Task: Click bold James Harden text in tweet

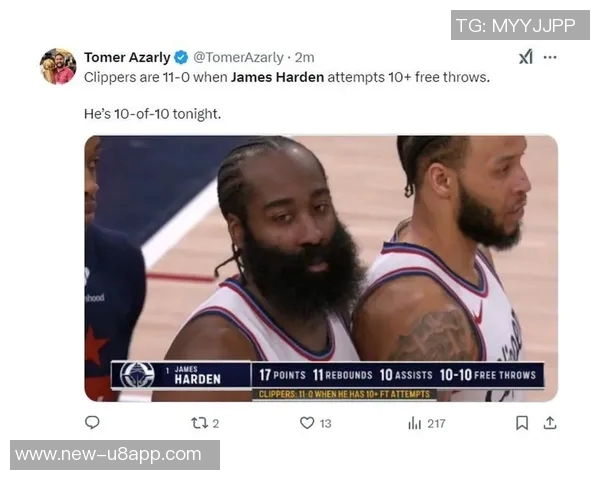Action: tap(277, 77)
